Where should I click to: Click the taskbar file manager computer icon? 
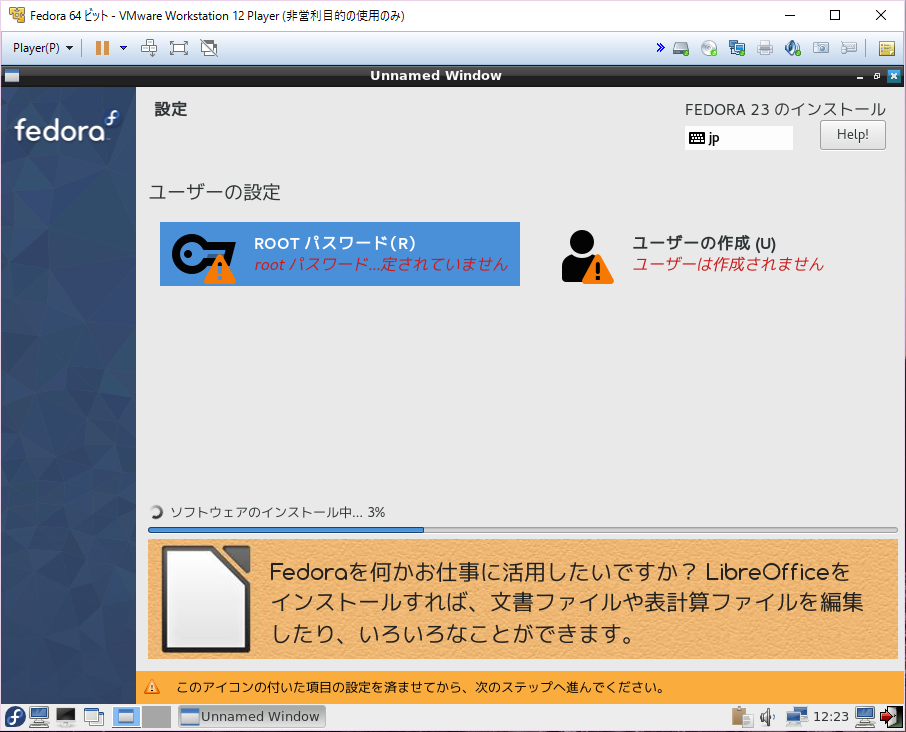[x=39, y=717]
